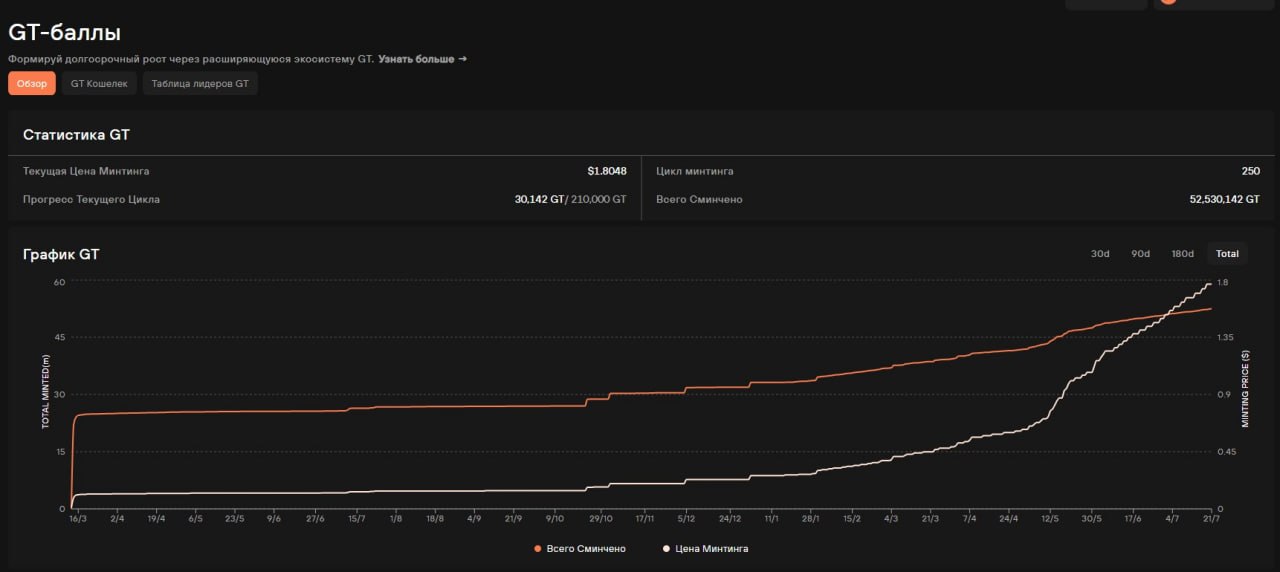Switch to the Обзор tab
This screenshot has height=572, width=1280.
(x=32, y=84)
